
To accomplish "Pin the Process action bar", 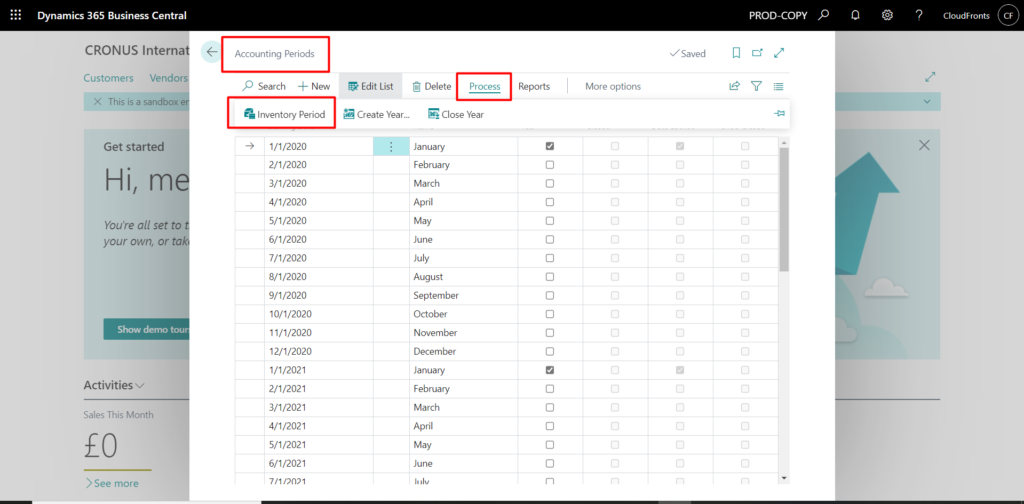I will tap(779, 114).
